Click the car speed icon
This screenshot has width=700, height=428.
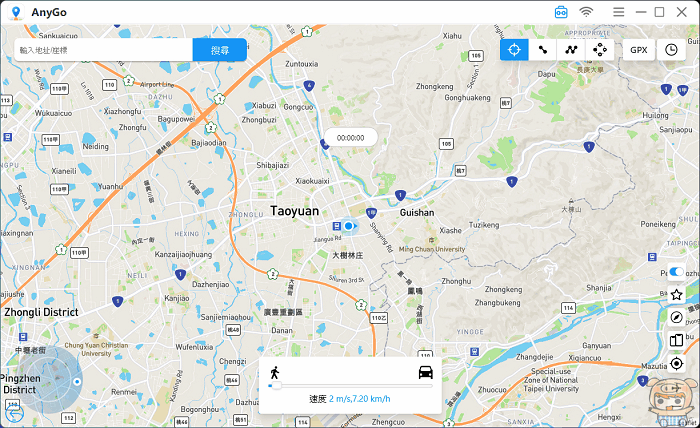[425, 372]
